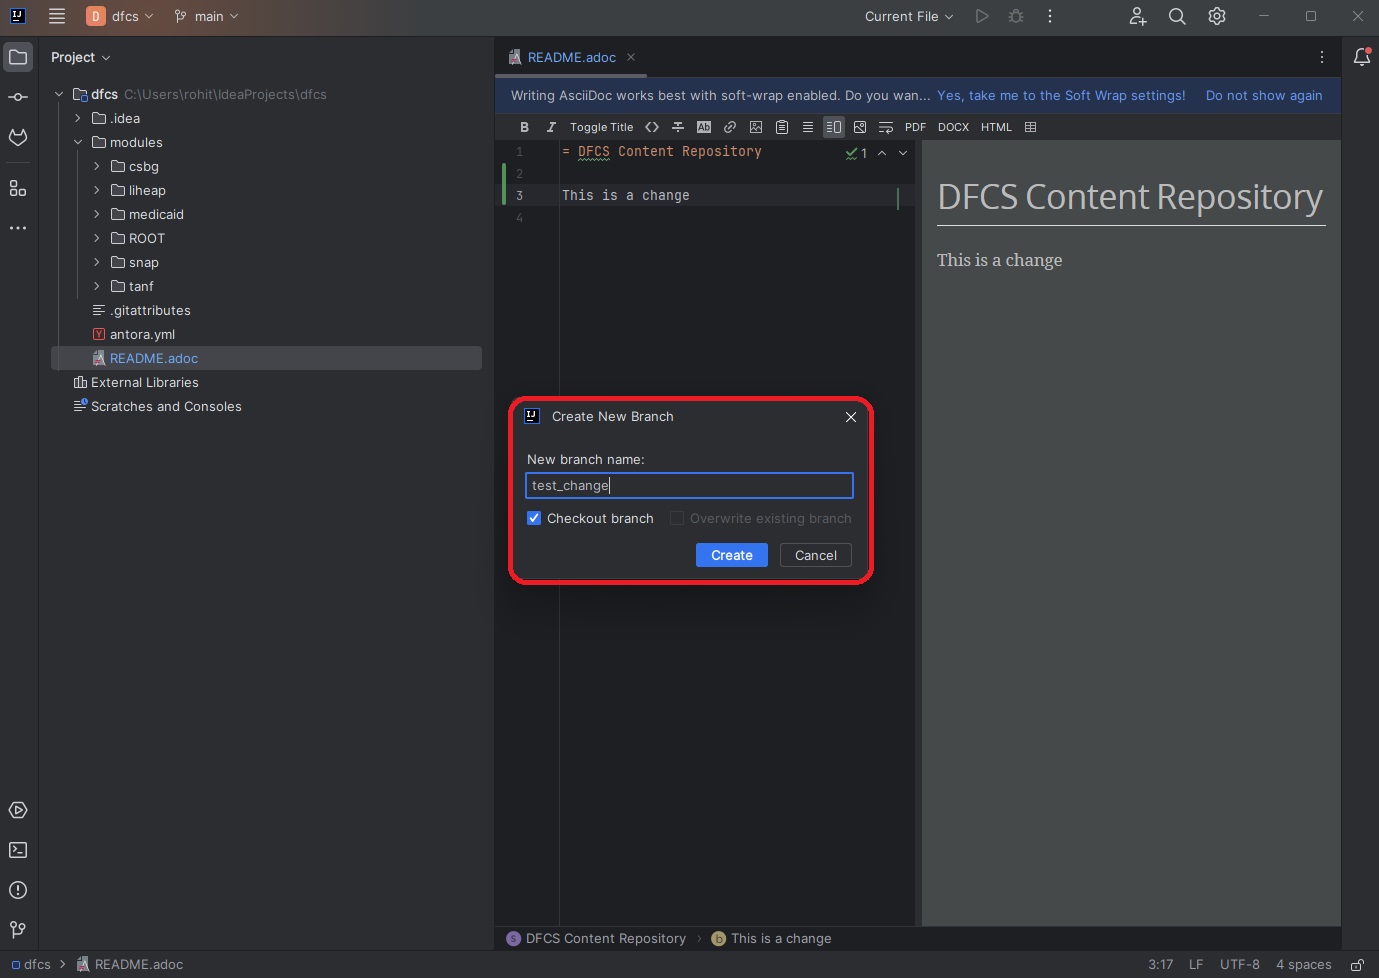
Task: Expand the tanf folder
Action: pos(97,286)
